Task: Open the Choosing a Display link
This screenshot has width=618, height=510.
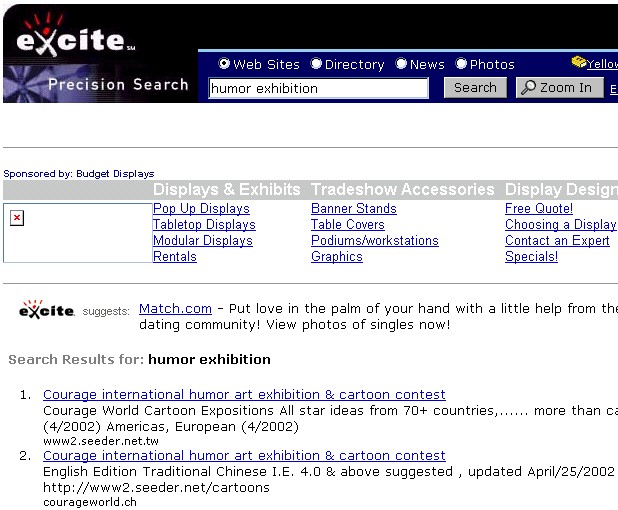Action: (560, 225)
